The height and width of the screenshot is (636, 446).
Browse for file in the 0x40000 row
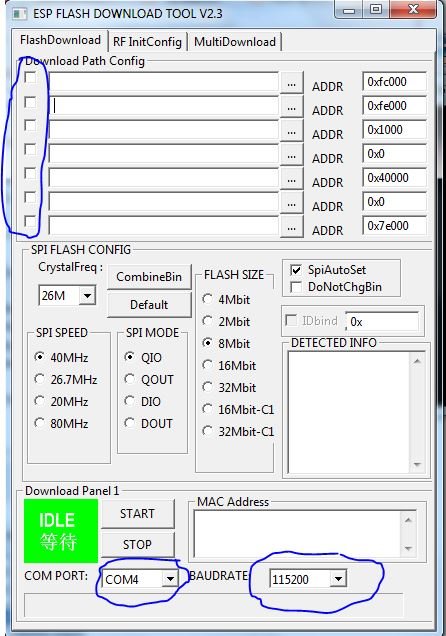click(x=291, y=179)
